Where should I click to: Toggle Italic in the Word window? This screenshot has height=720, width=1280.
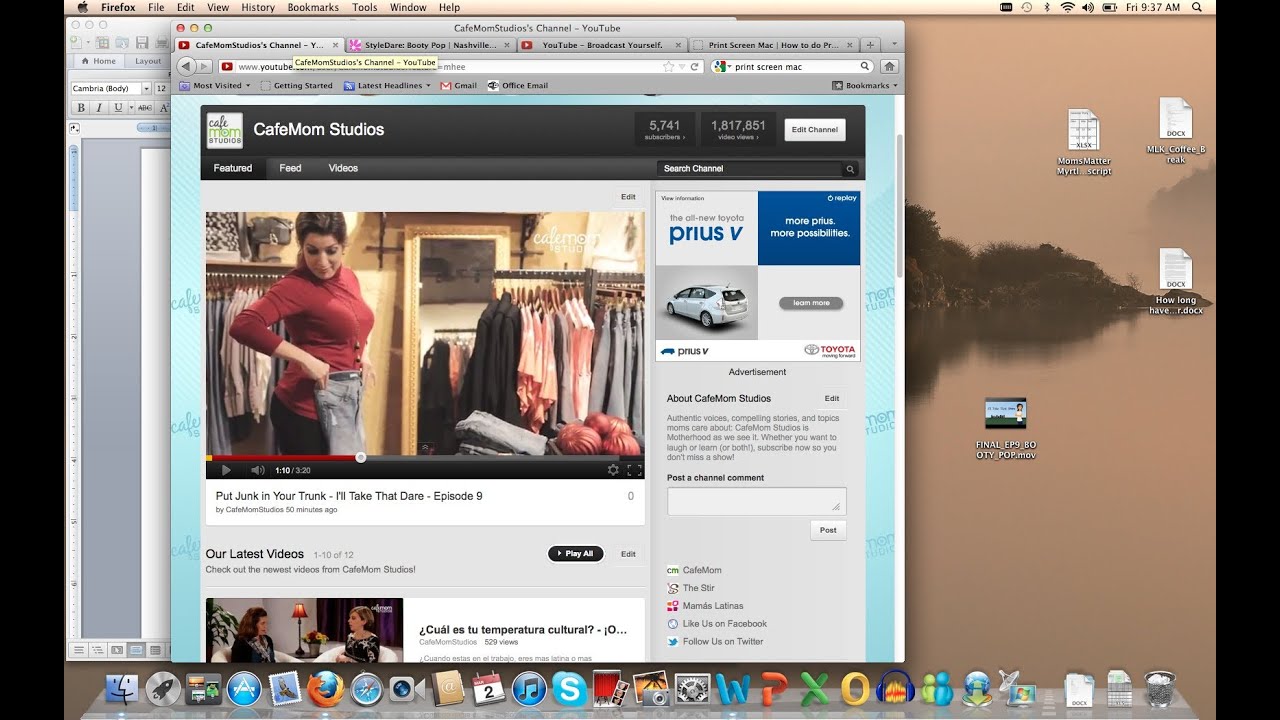(100, 108)
